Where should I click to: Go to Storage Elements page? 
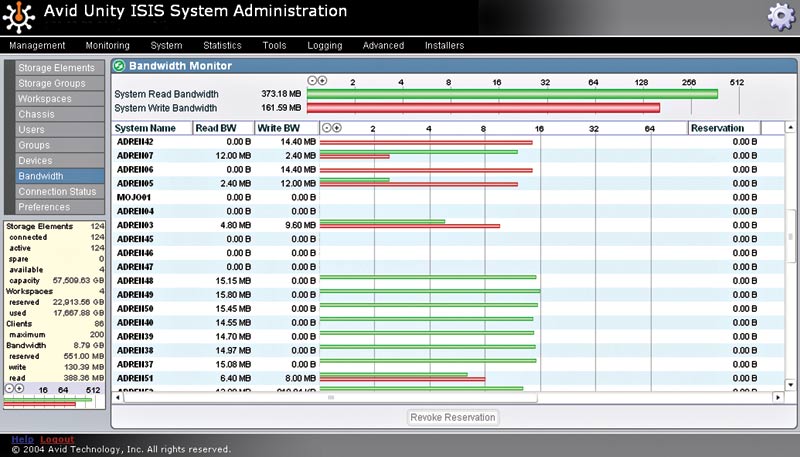click(x=60, y=68)
